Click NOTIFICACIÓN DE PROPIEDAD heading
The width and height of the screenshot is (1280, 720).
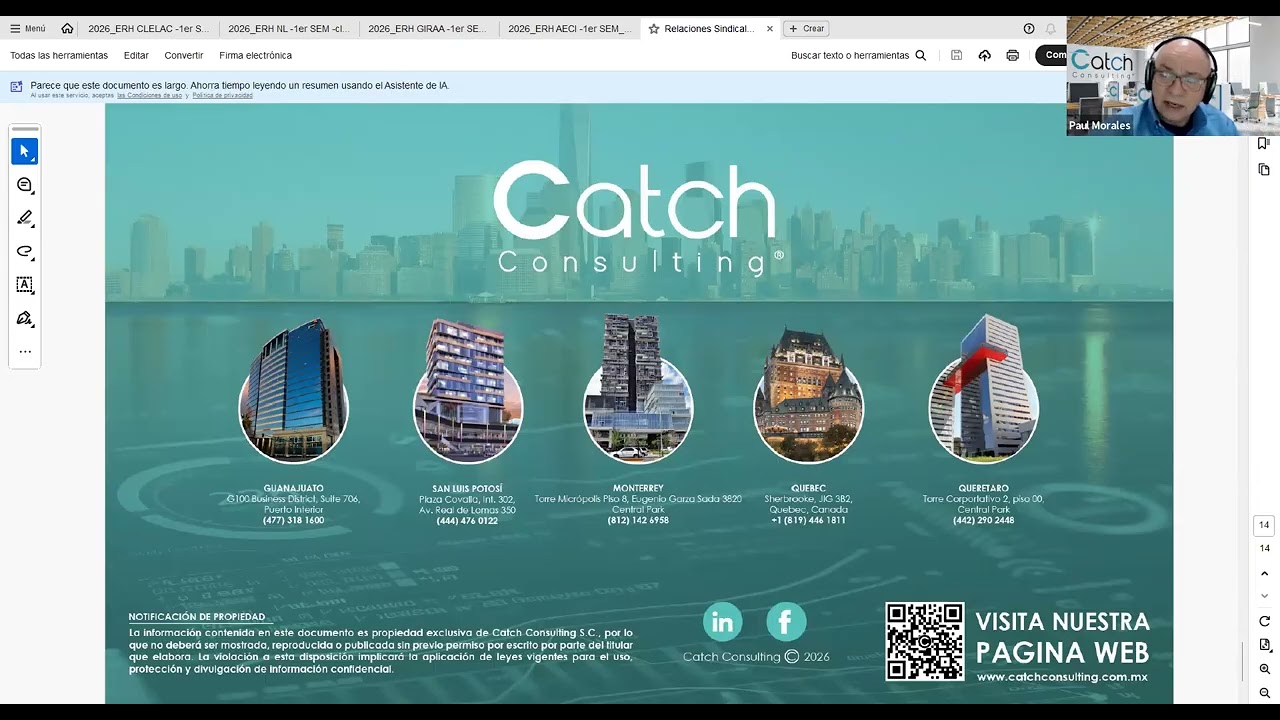[x=197, y=617]
